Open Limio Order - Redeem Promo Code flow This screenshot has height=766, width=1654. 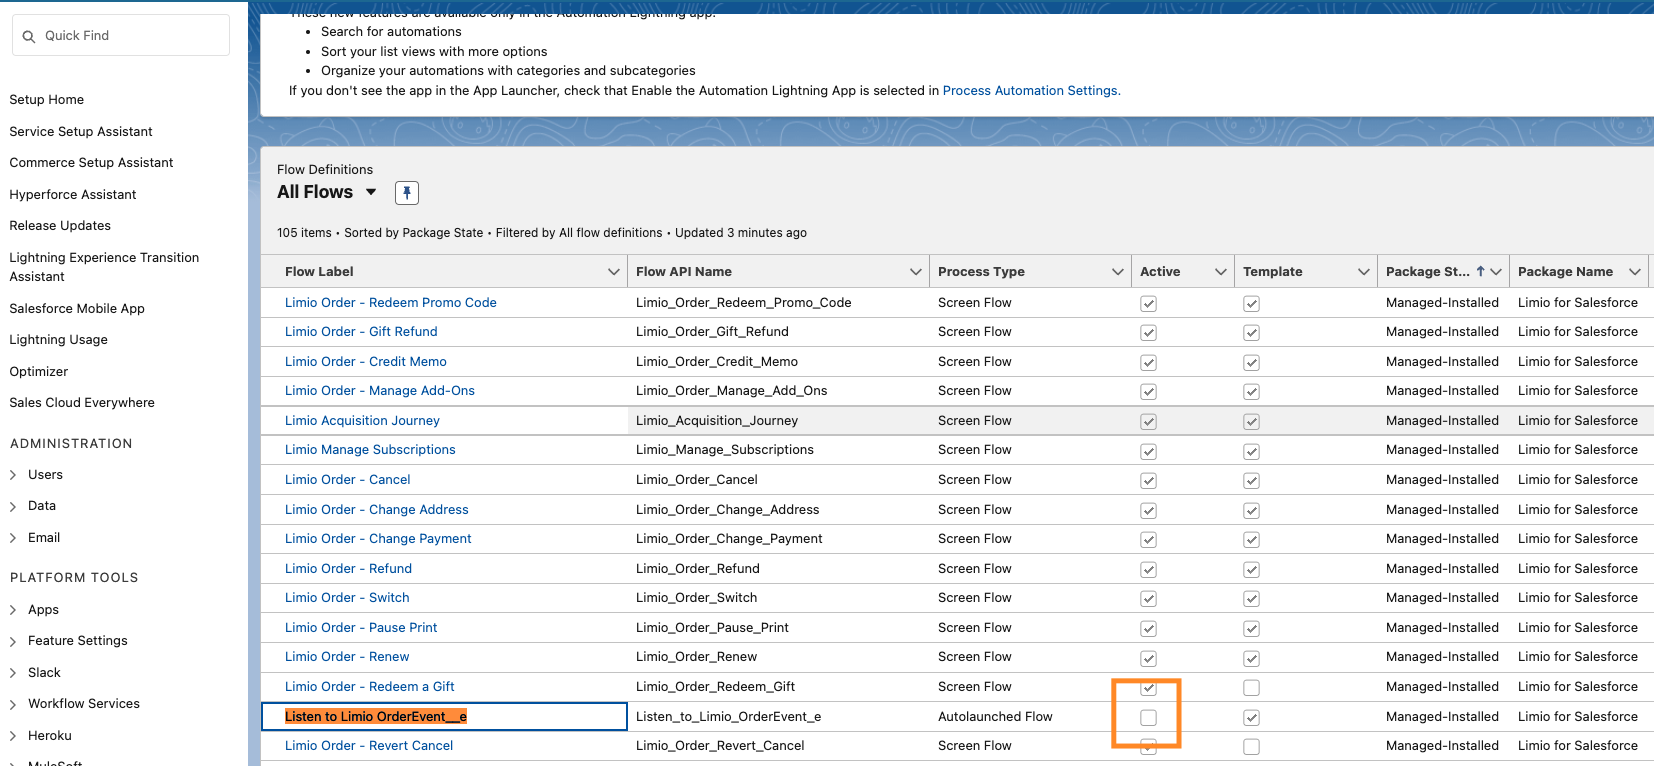(x=391, y=302)
